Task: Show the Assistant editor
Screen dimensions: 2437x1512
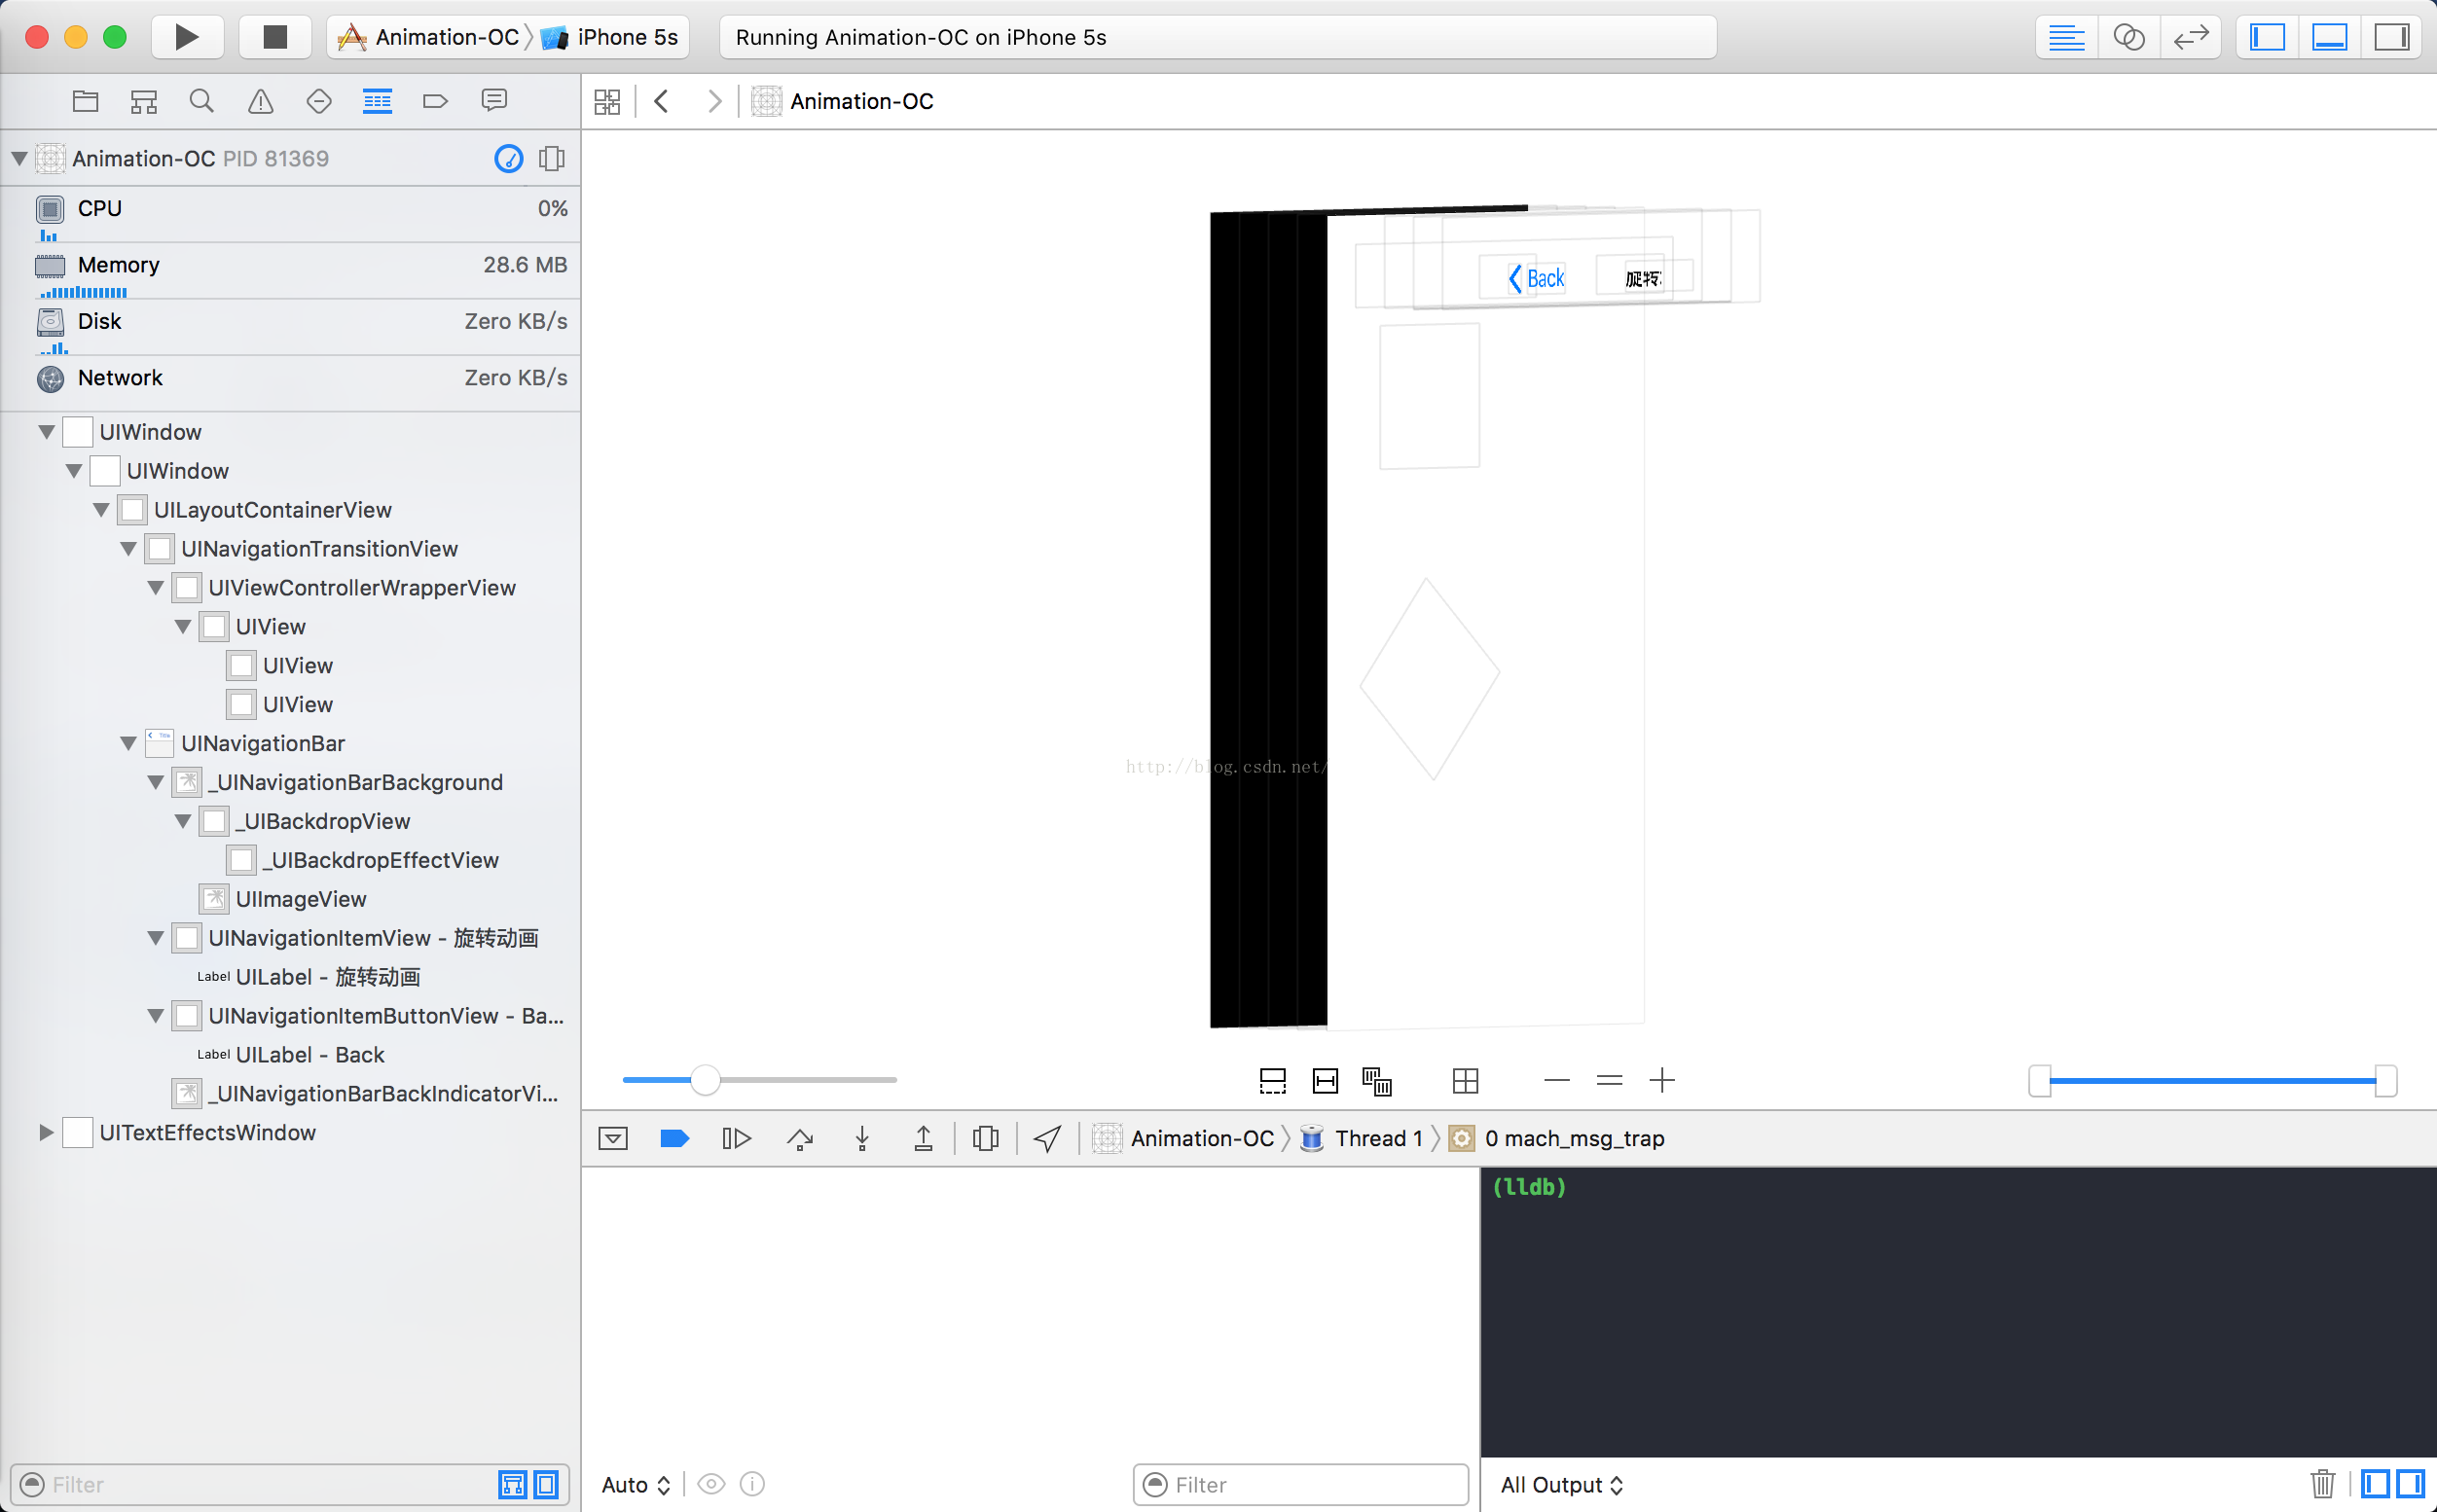Action: [2128, 37]
